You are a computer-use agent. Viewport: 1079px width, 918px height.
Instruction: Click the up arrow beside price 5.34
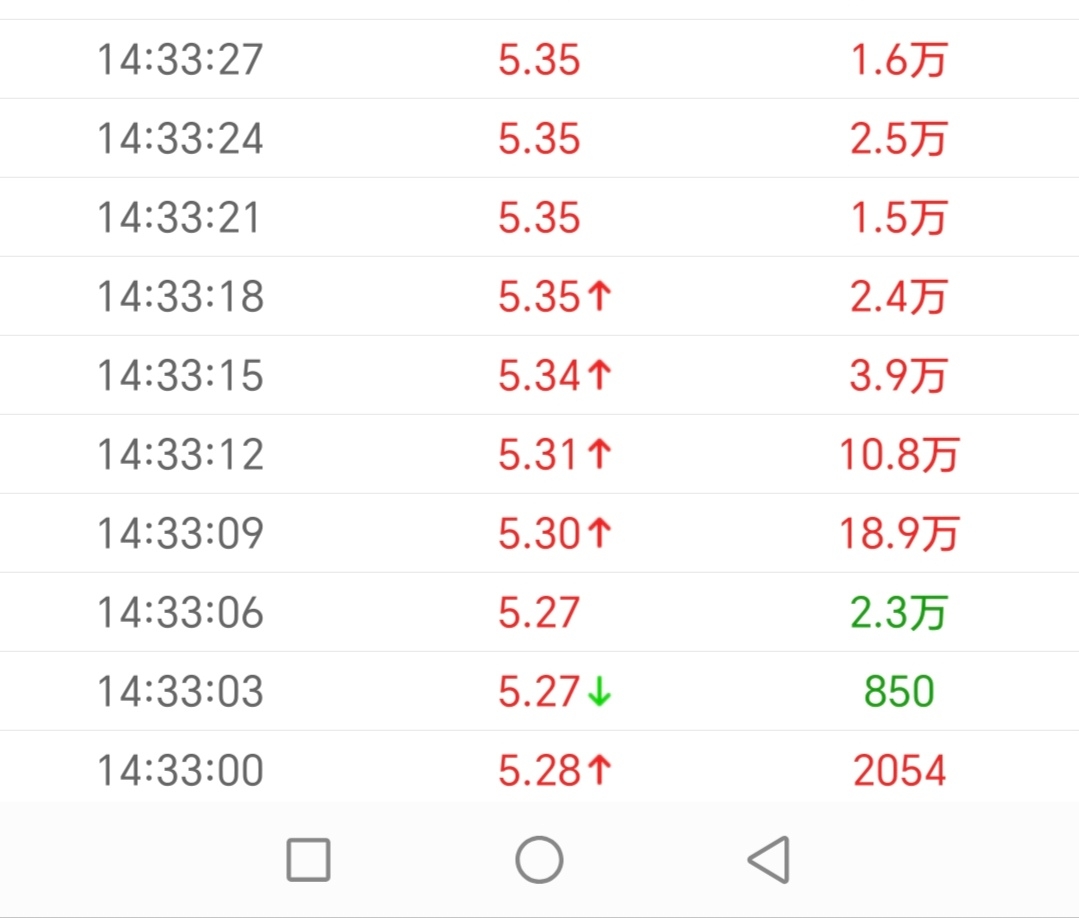[599, 375]
